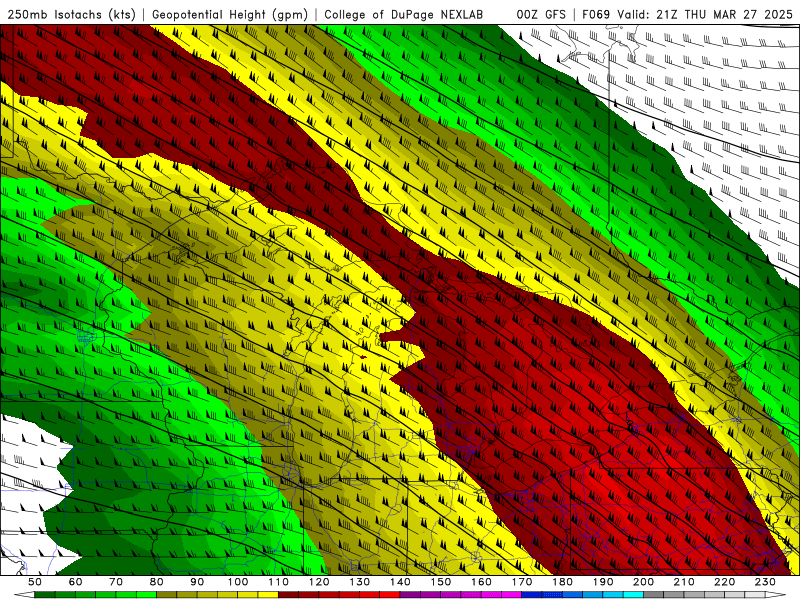800x600 pixels.
Task: Click the 'College of DuPage NEXLAB' label
Action: pyautogui.click(x=404, y=15)
